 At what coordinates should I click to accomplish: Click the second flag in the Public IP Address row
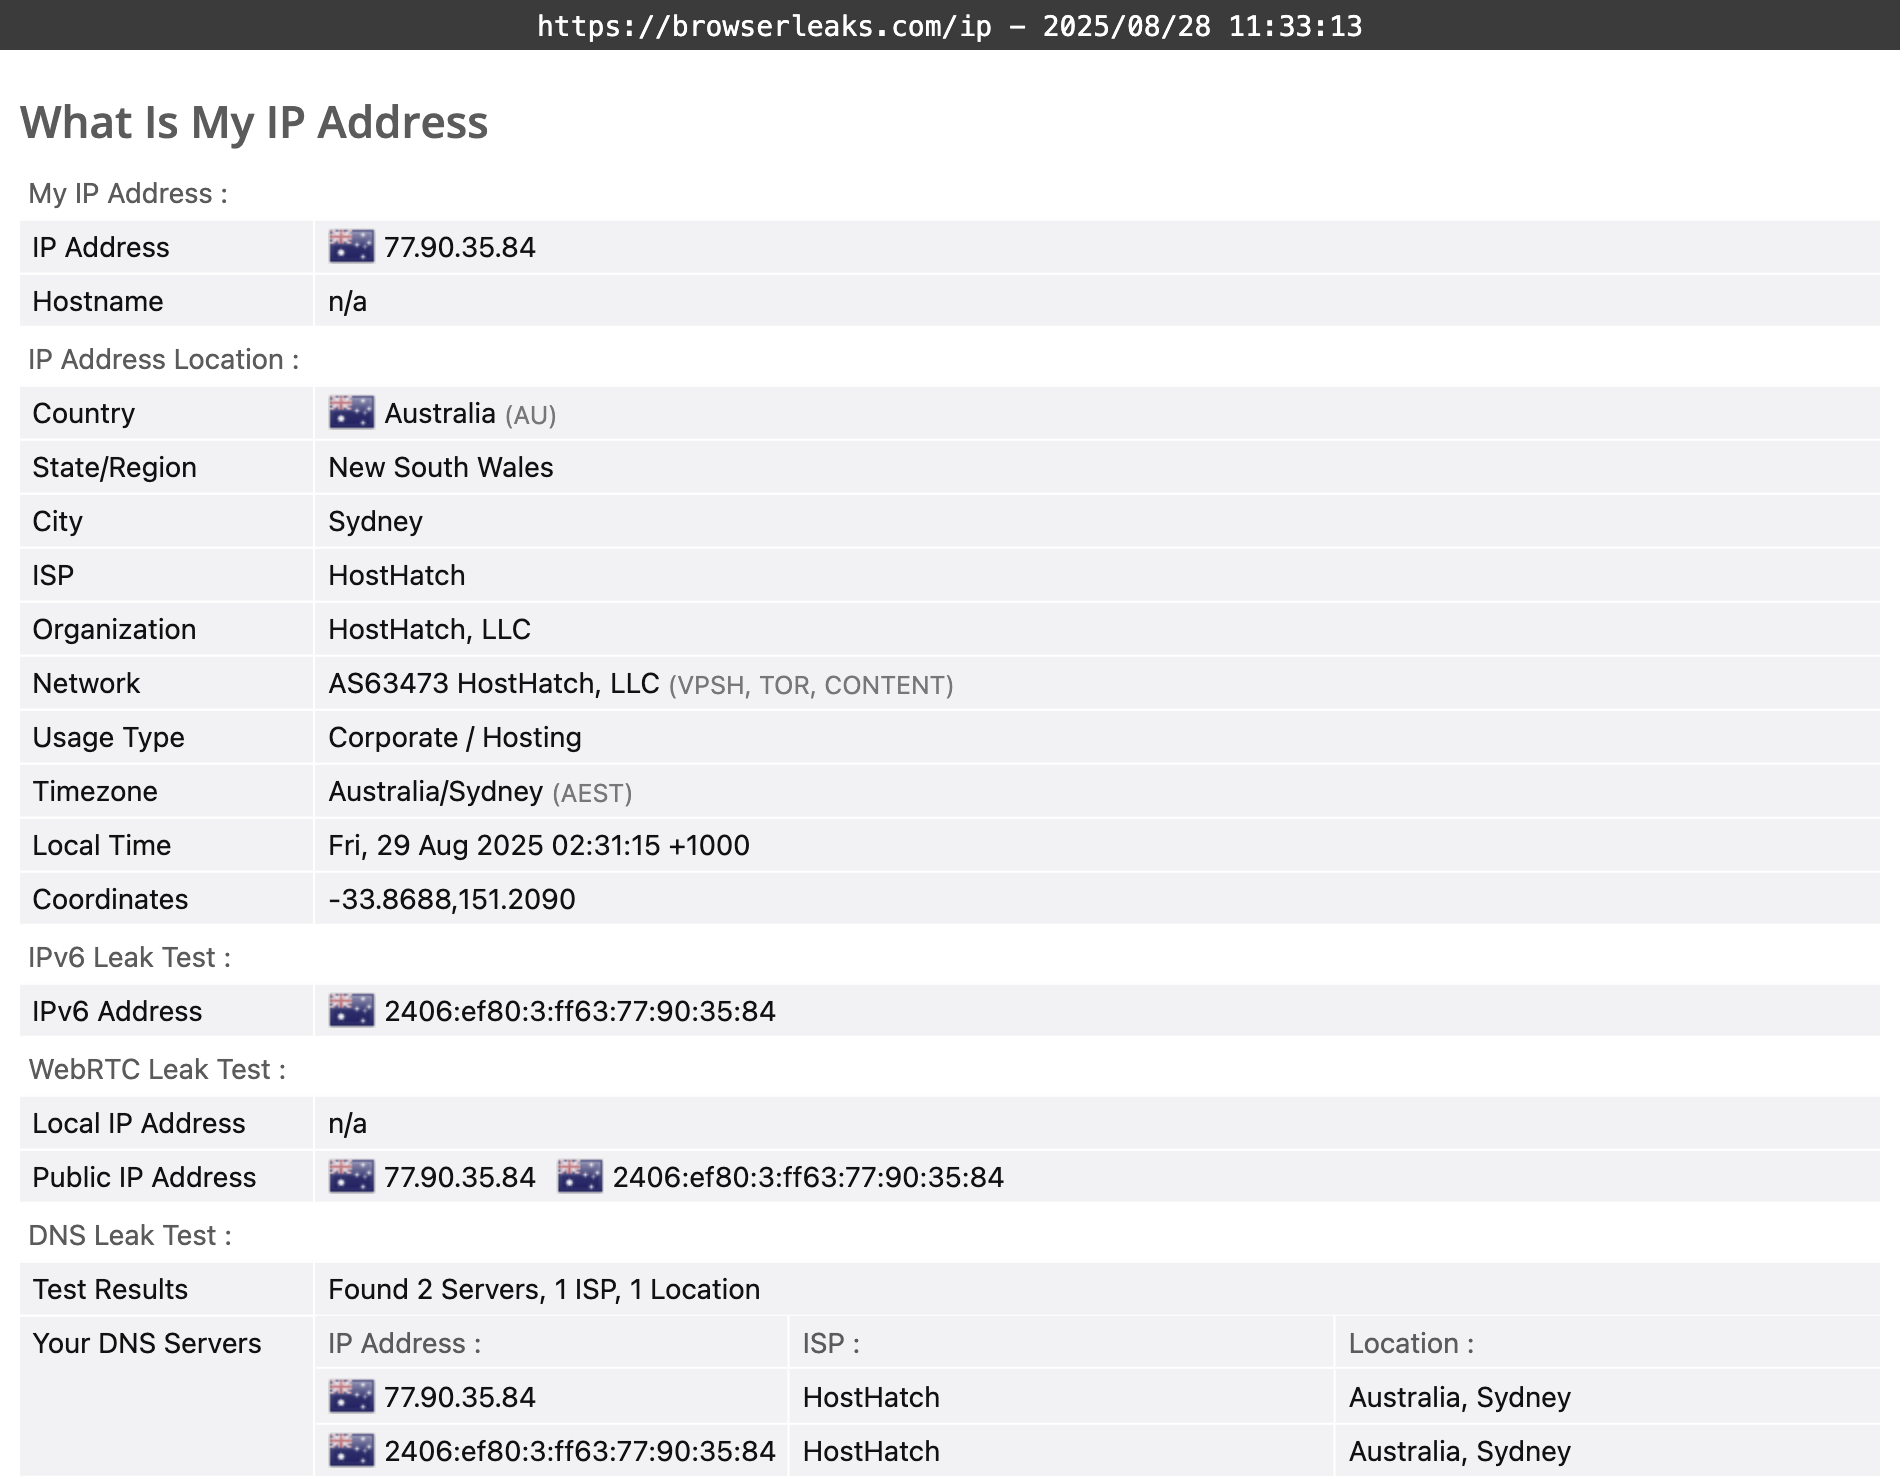pos(580,1176)
